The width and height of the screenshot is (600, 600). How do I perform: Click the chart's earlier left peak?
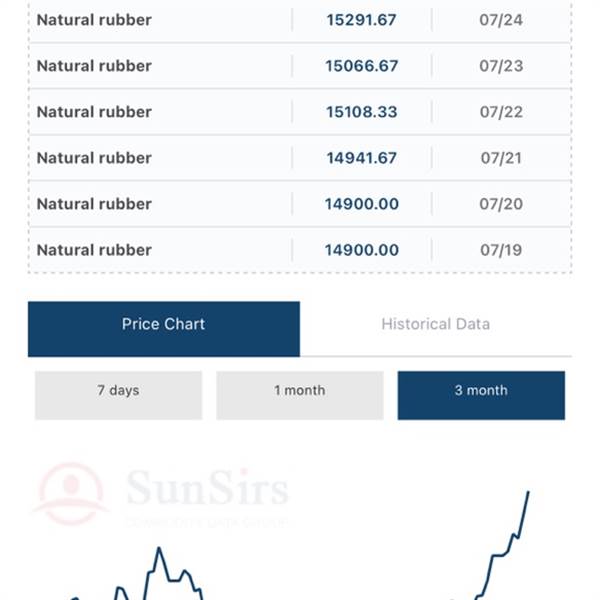(x=159, y=548)
